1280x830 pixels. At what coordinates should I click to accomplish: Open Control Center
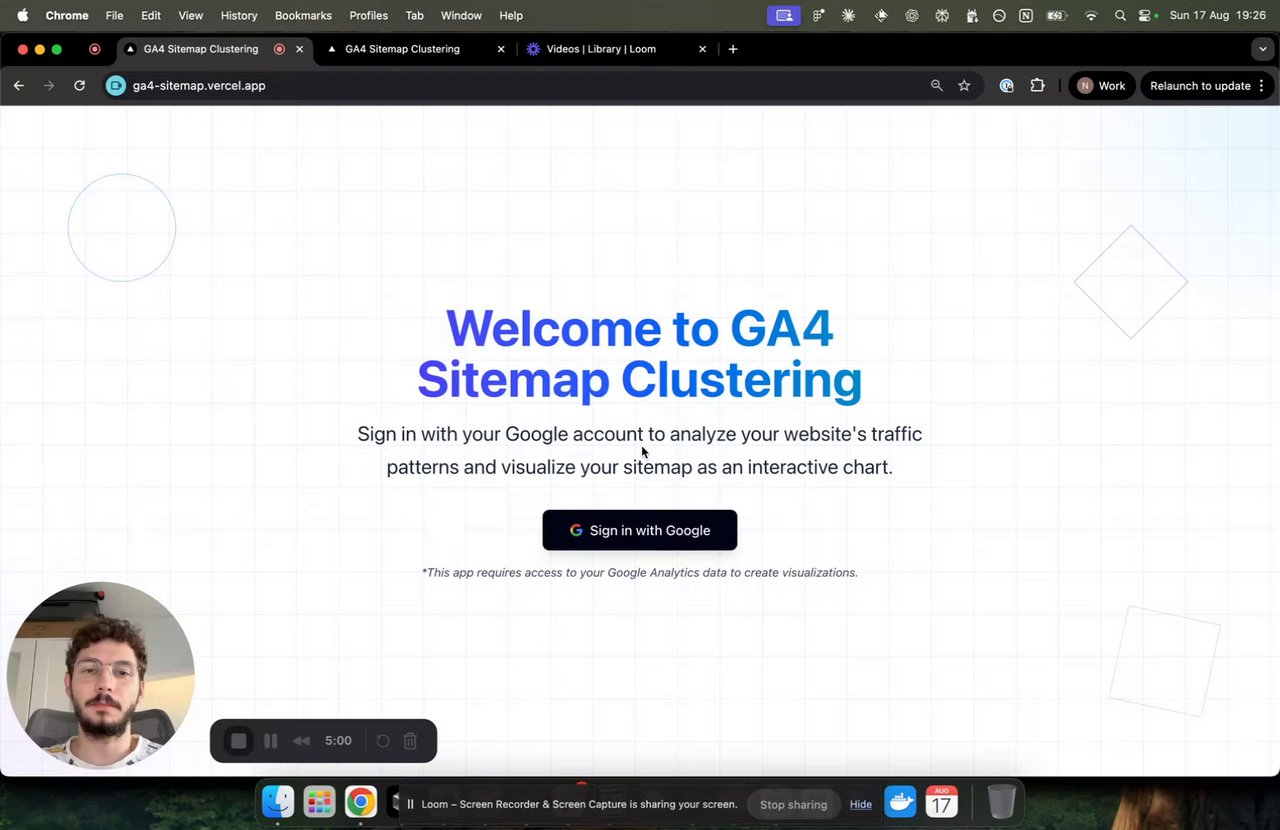point(1146,15)
